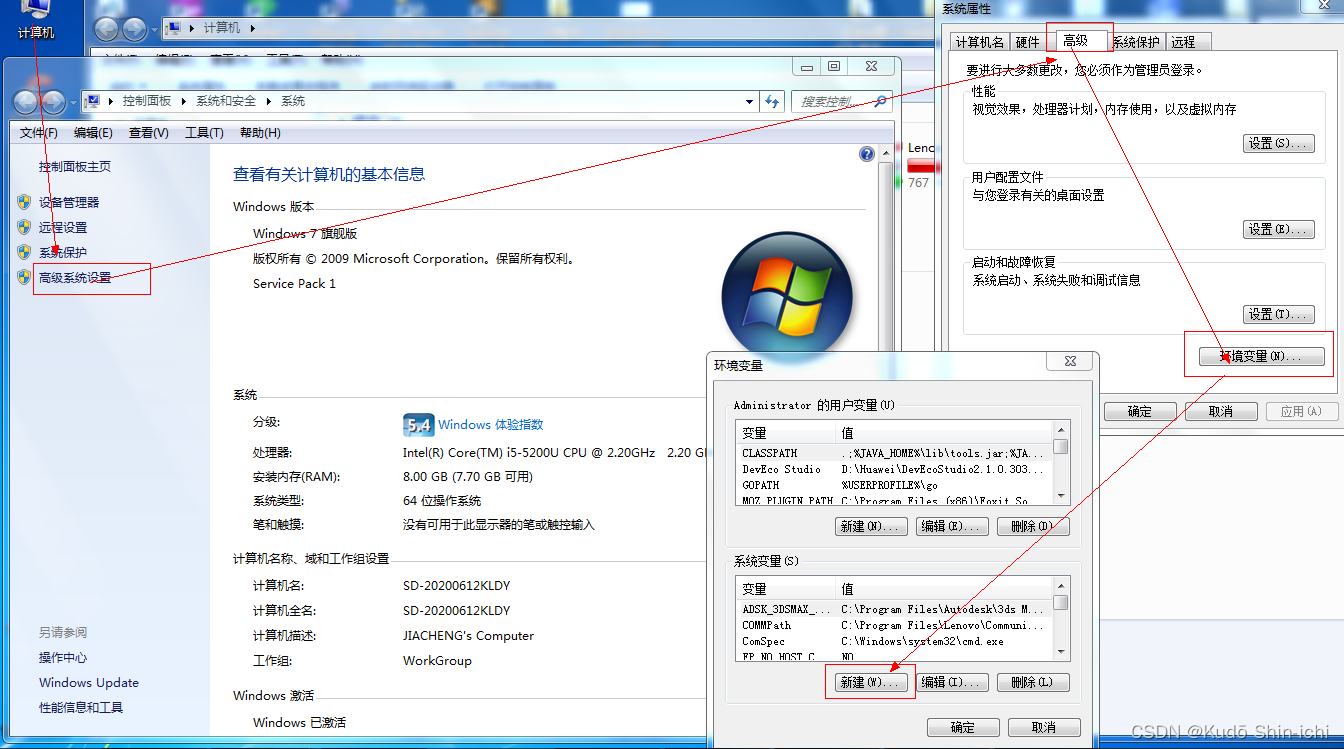This screenshot has width=1344, height=749.
Task: Select the DevEco Studio user variable row
Action: 895,469
